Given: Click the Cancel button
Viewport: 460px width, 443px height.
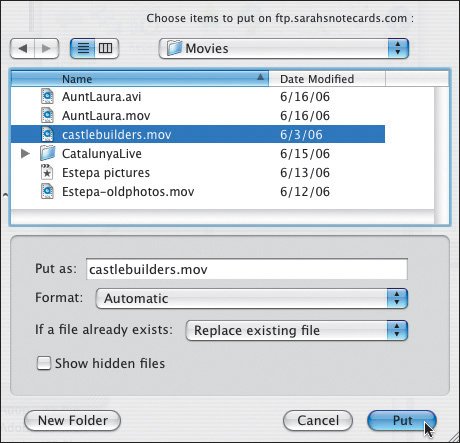Looking at the screenshot, I should (318, 420).
